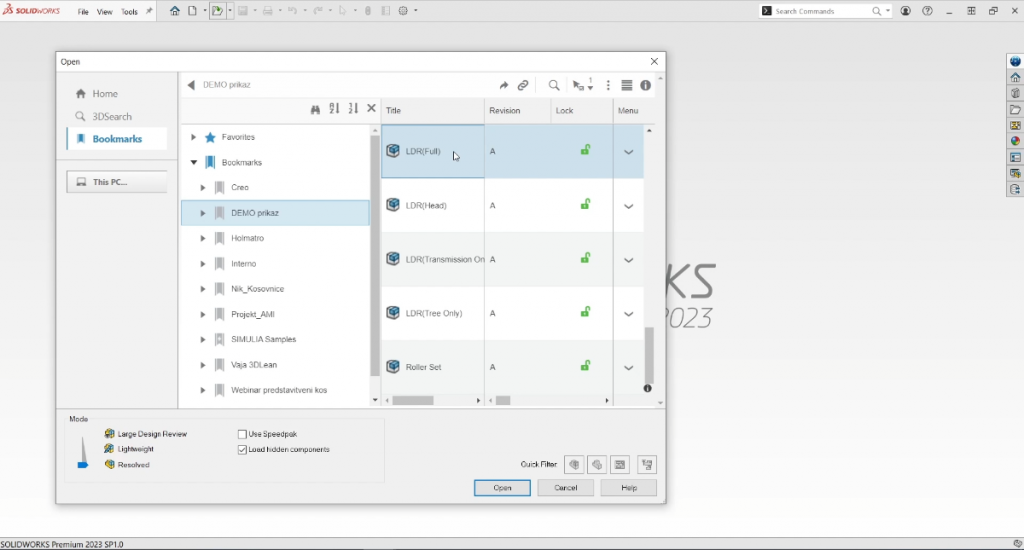Click the magnifier search icon in dialog toolbar
This screenshot has height=550, width=1024.
point(554,86)
